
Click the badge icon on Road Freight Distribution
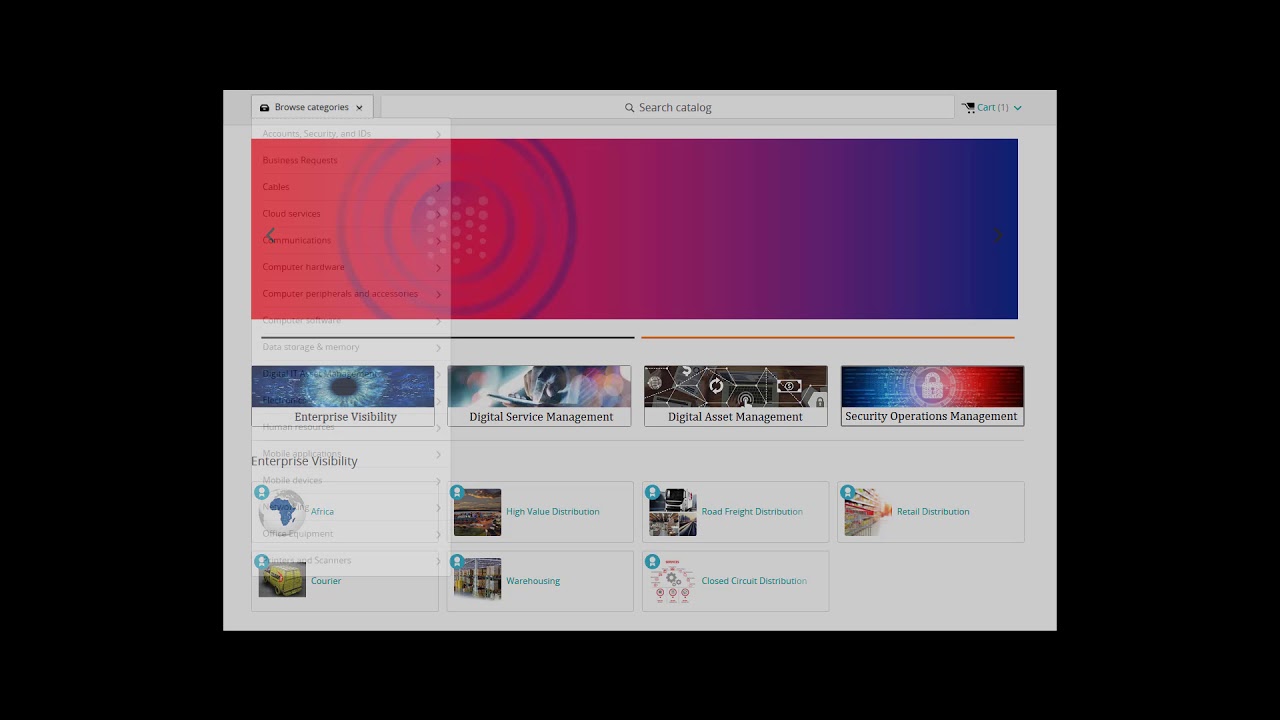(652, 492)
